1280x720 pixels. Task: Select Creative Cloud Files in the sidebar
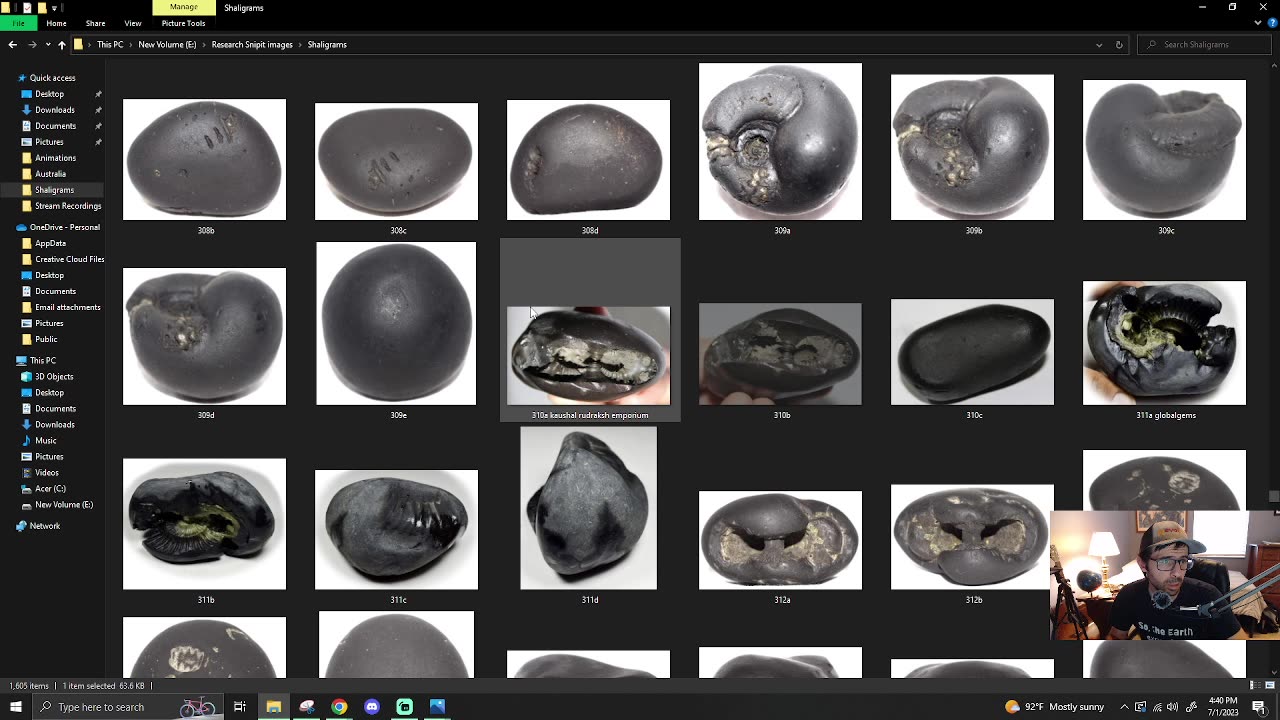69,259
